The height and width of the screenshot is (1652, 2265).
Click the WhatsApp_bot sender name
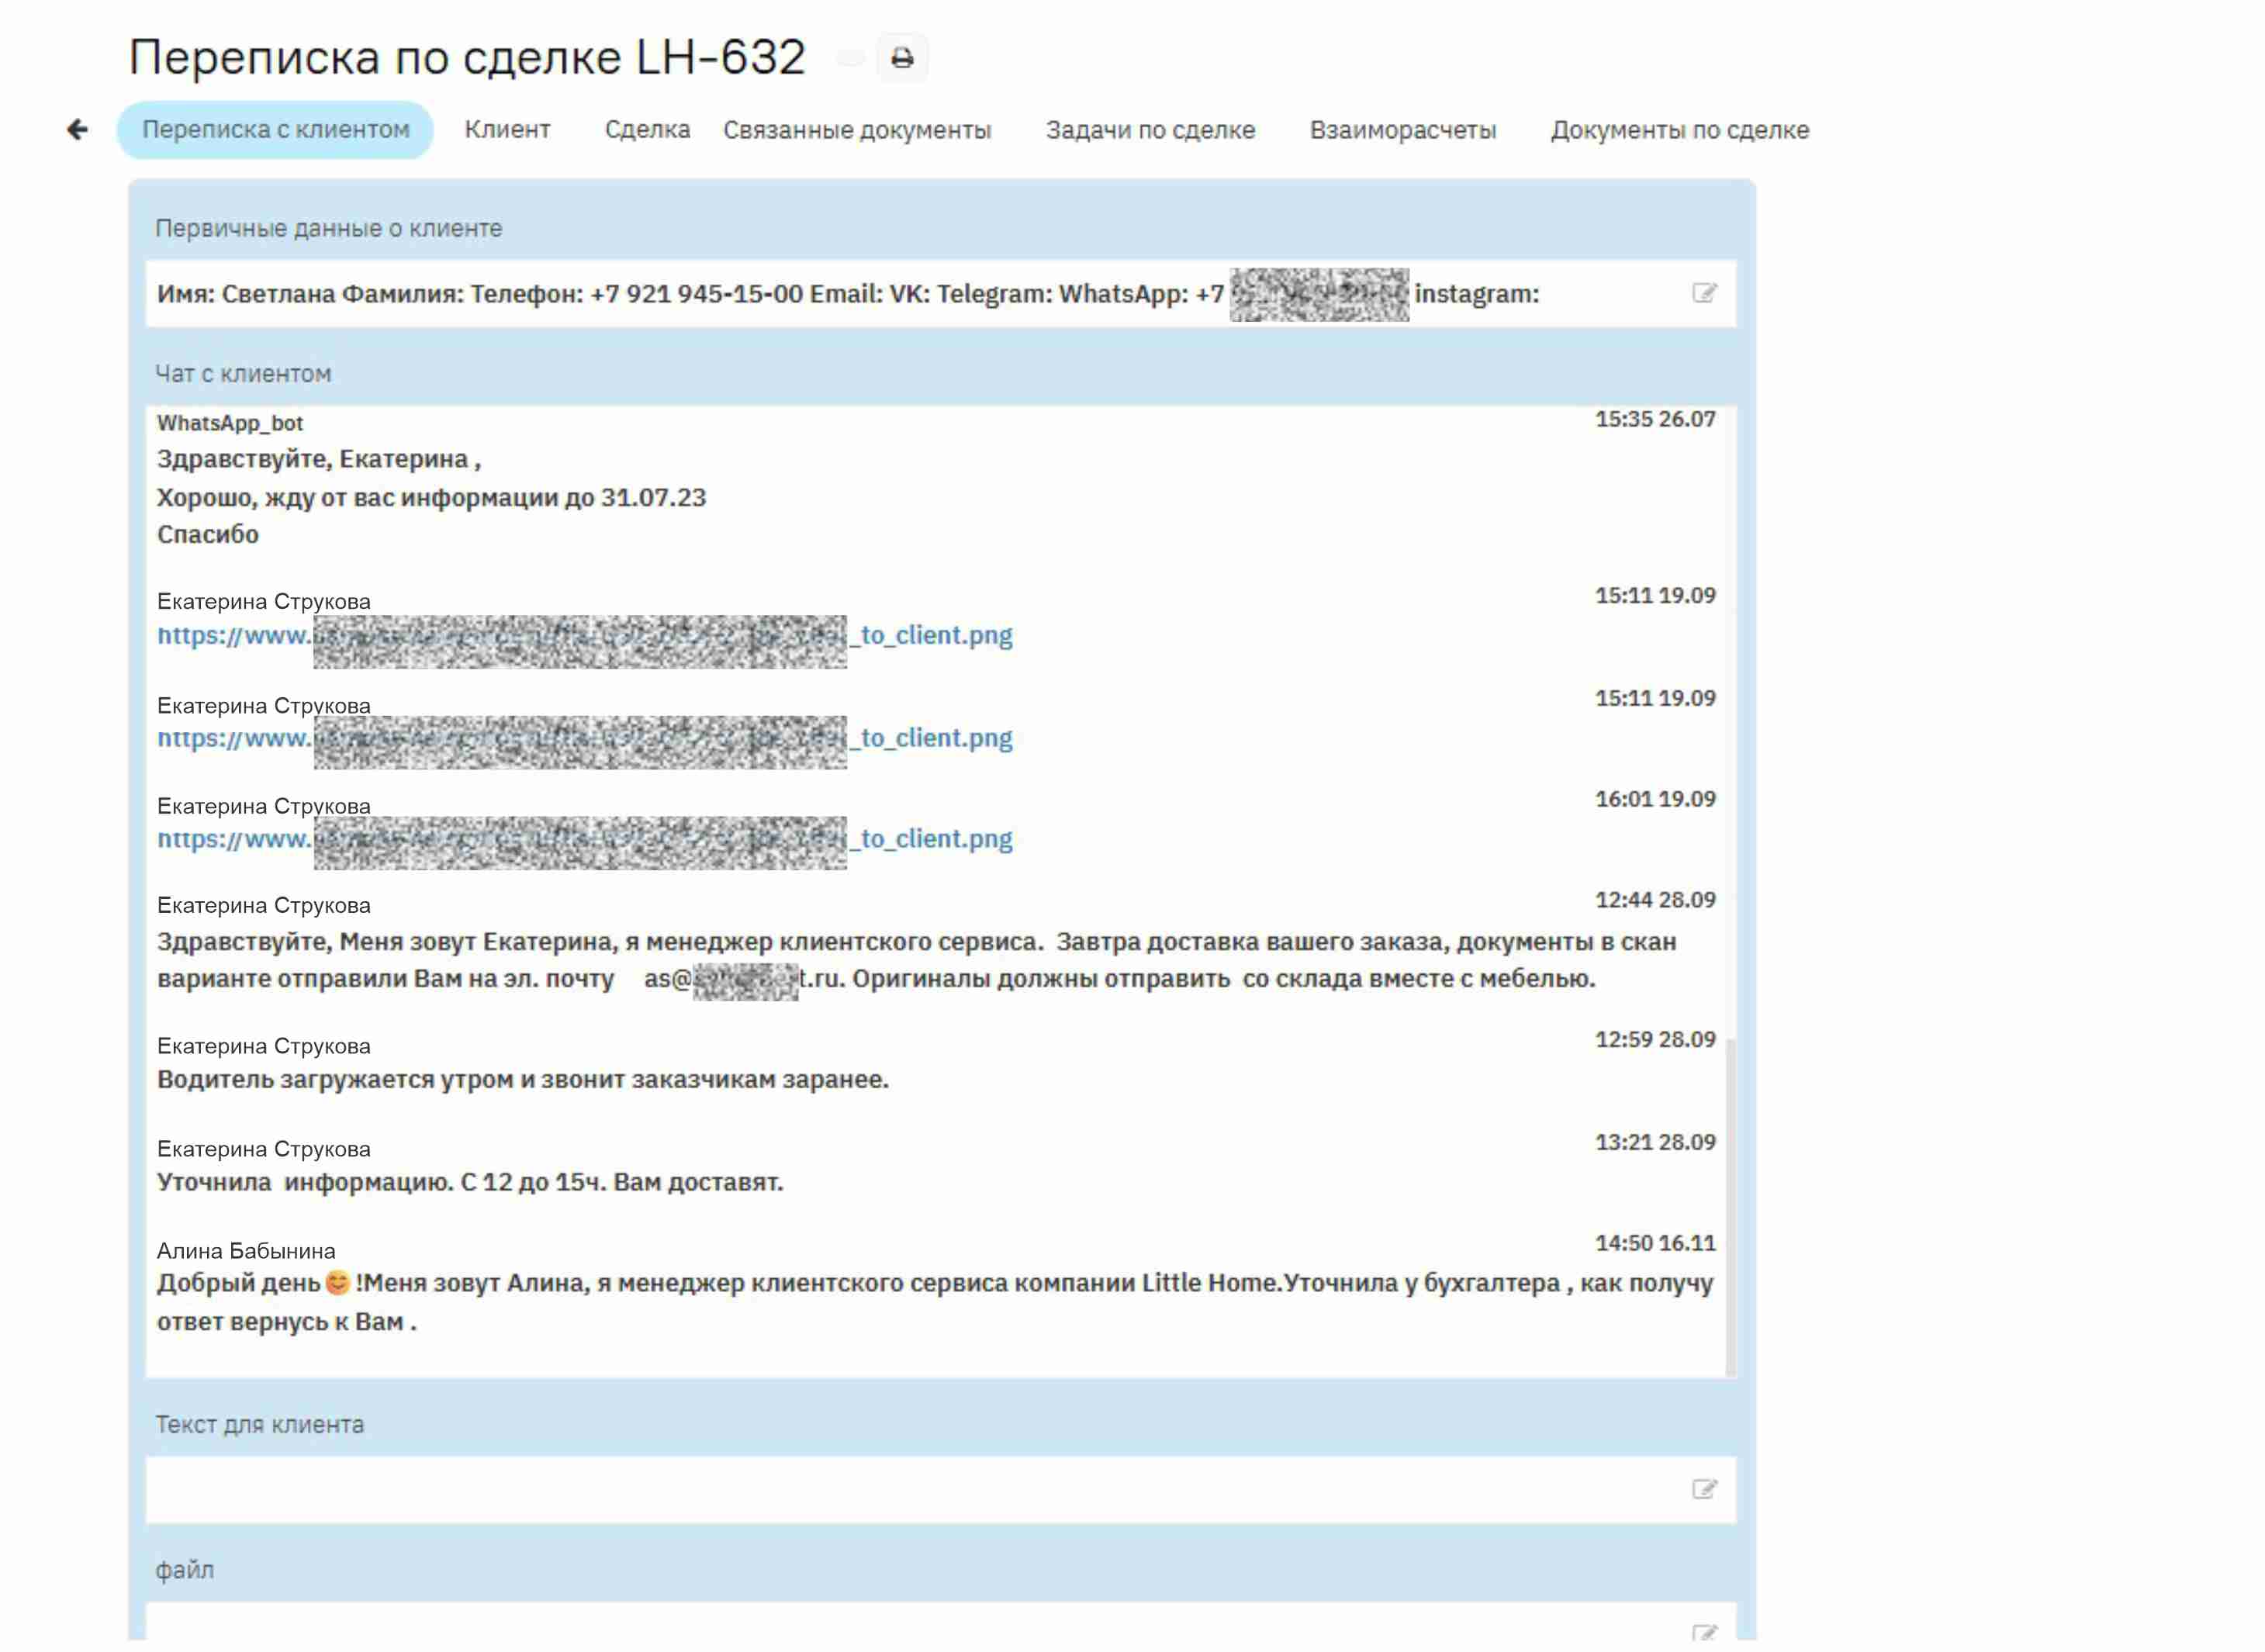tap(230, 423)
